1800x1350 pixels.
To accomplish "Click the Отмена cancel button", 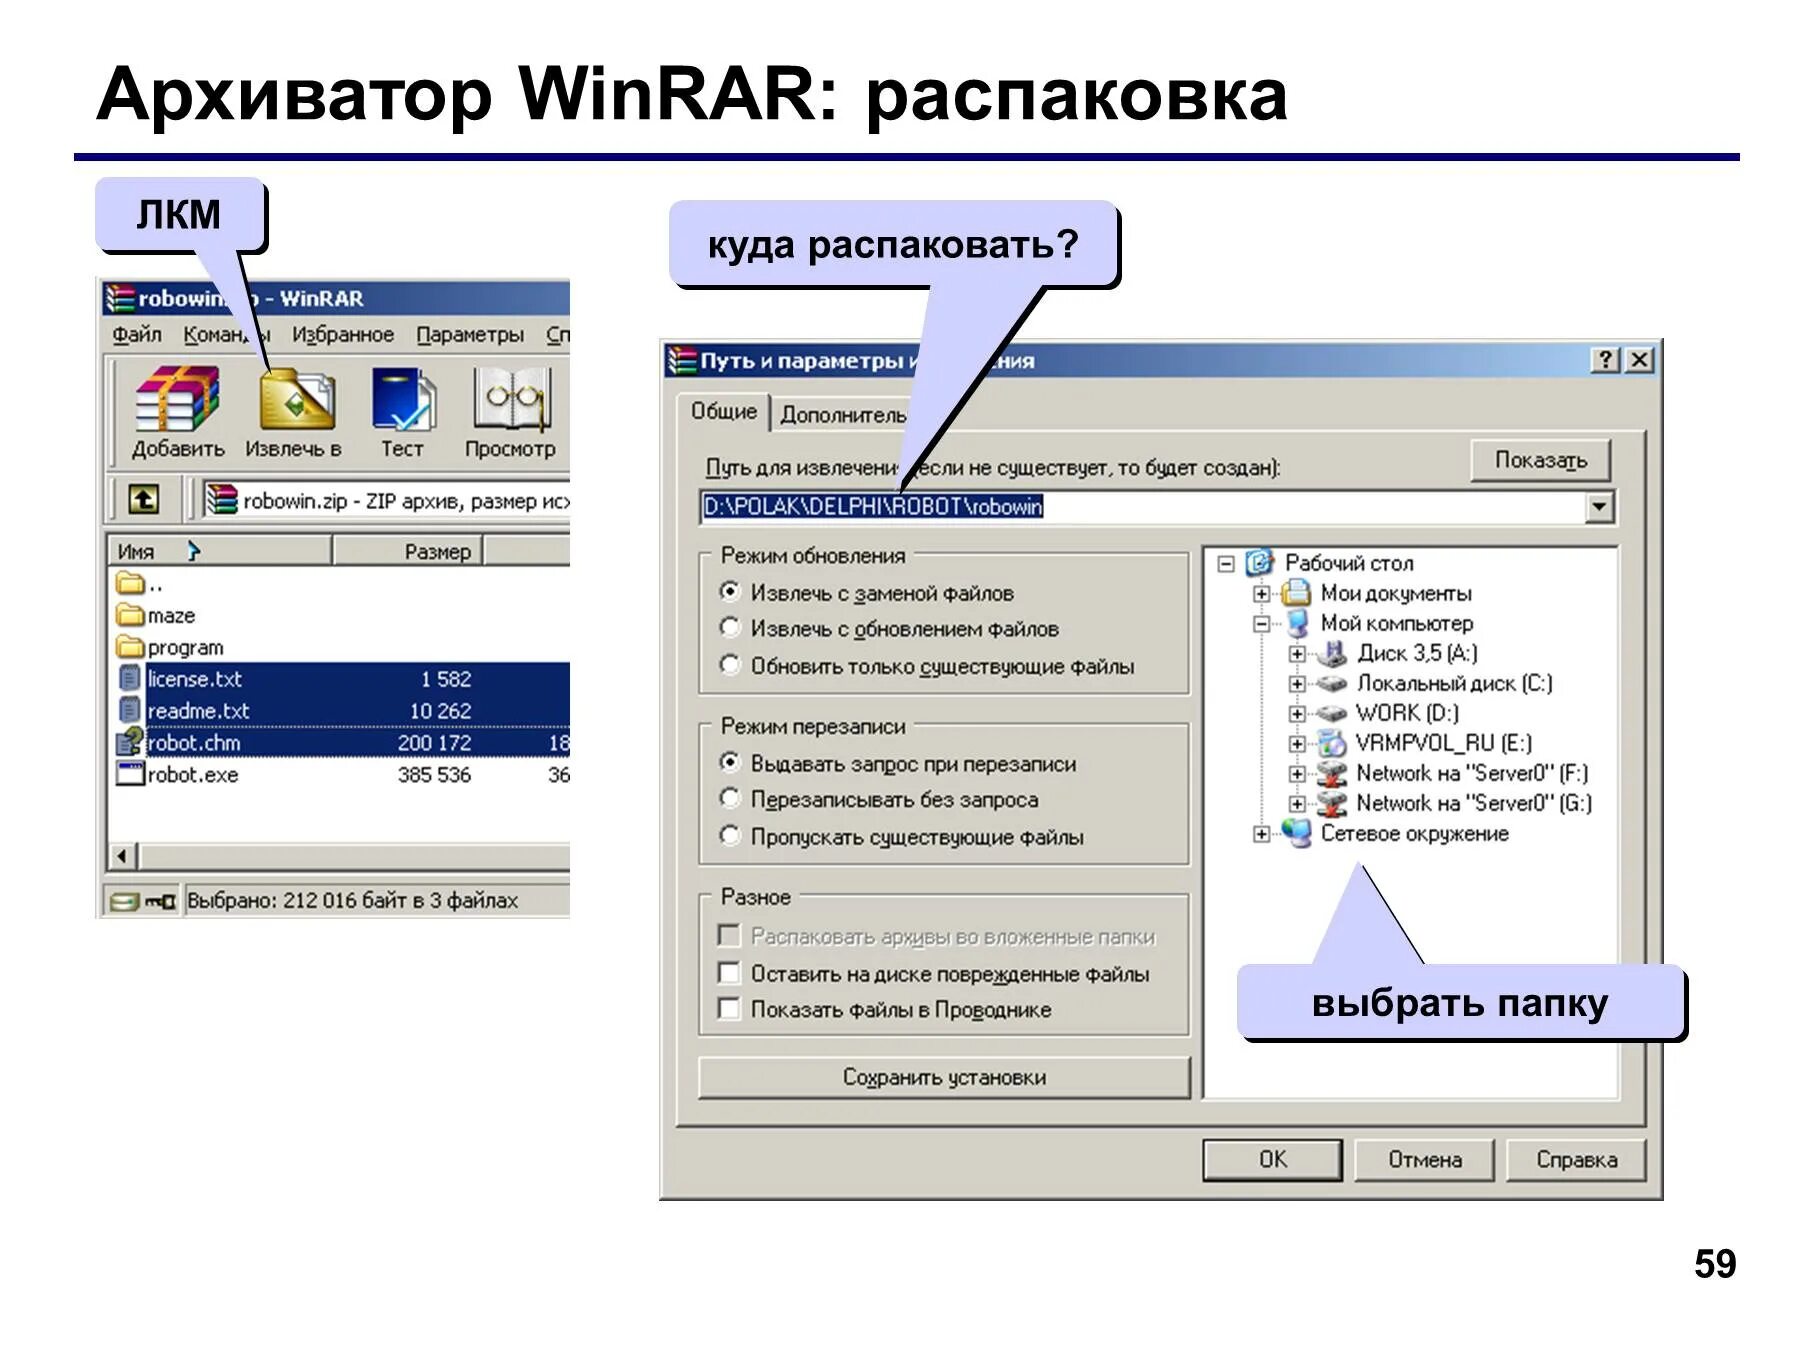I will [x=1424, y=1159].
